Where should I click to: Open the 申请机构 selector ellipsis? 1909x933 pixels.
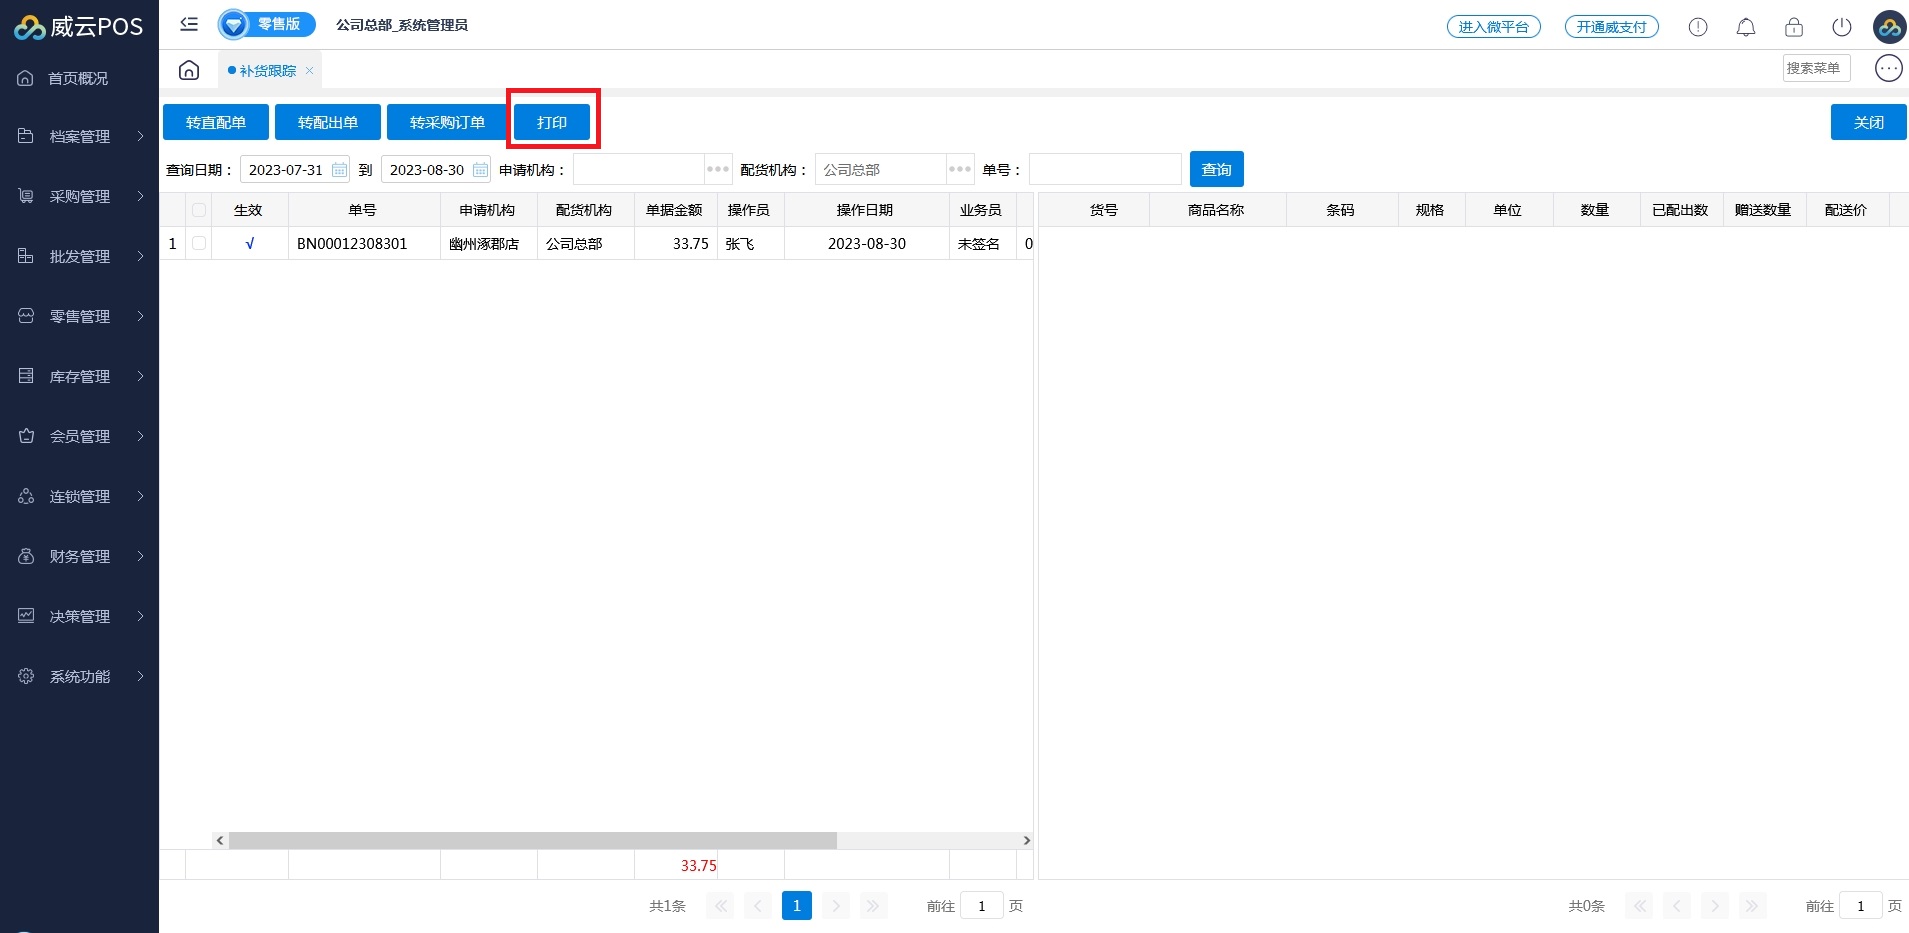tap(718, 169)
